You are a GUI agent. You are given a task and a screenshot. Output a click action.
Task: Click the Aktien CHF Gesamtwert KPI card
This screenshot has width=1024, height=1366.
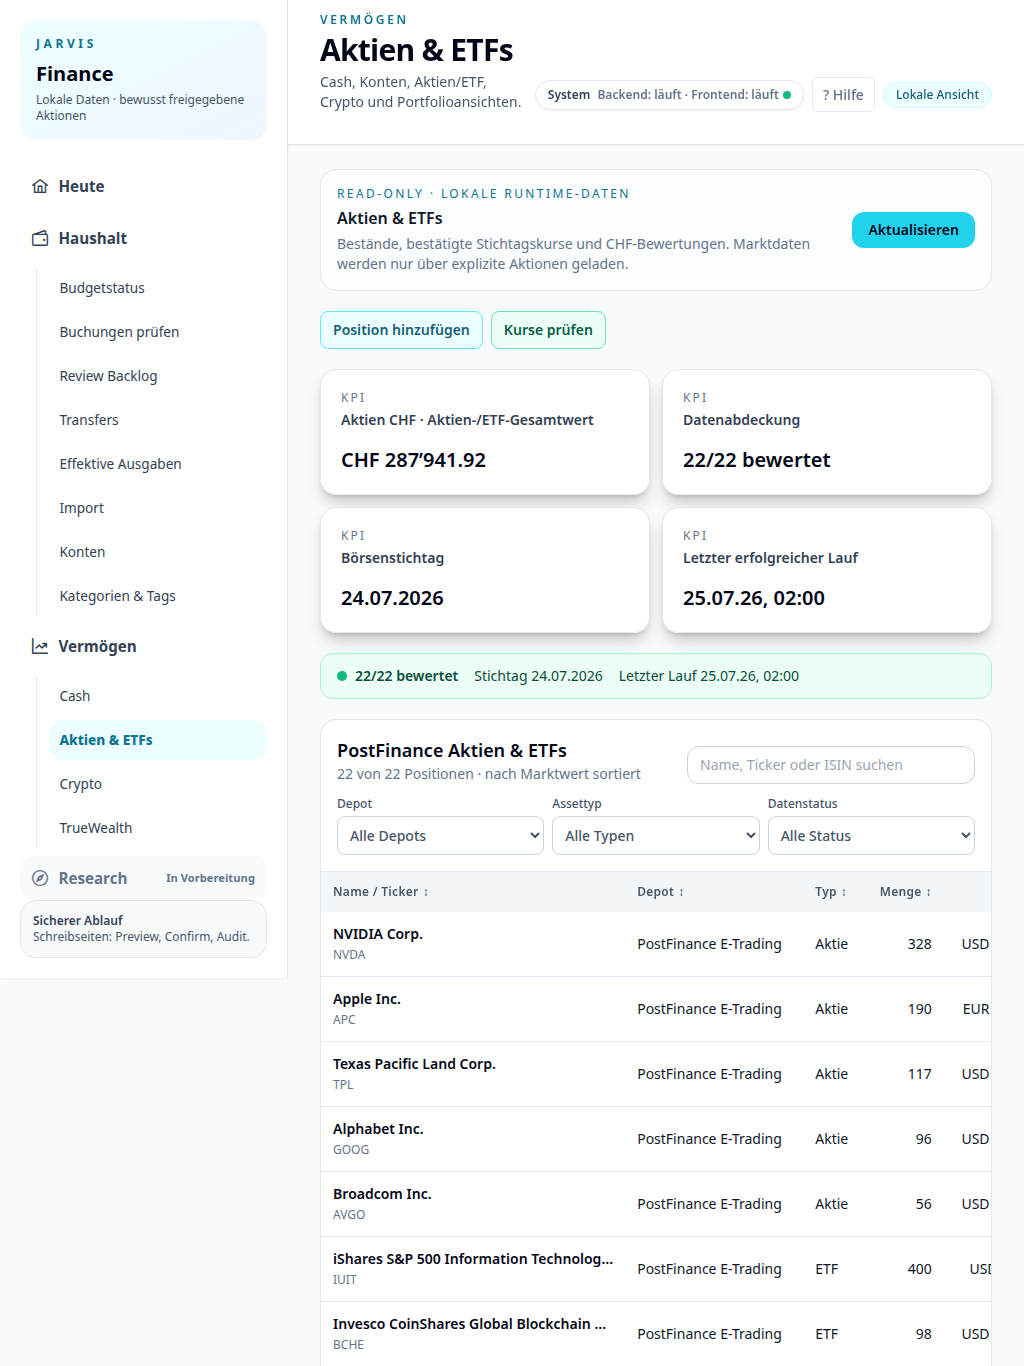485,432
